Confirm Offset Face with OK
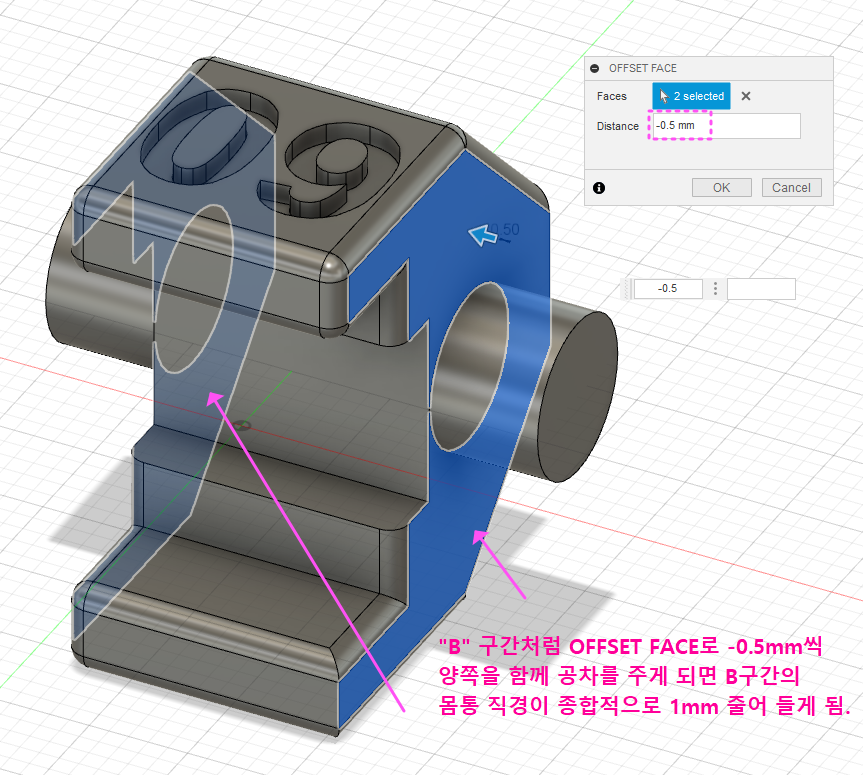Viewport: 863px width, 775px height. pyautogui.click(x=722, y=188)
